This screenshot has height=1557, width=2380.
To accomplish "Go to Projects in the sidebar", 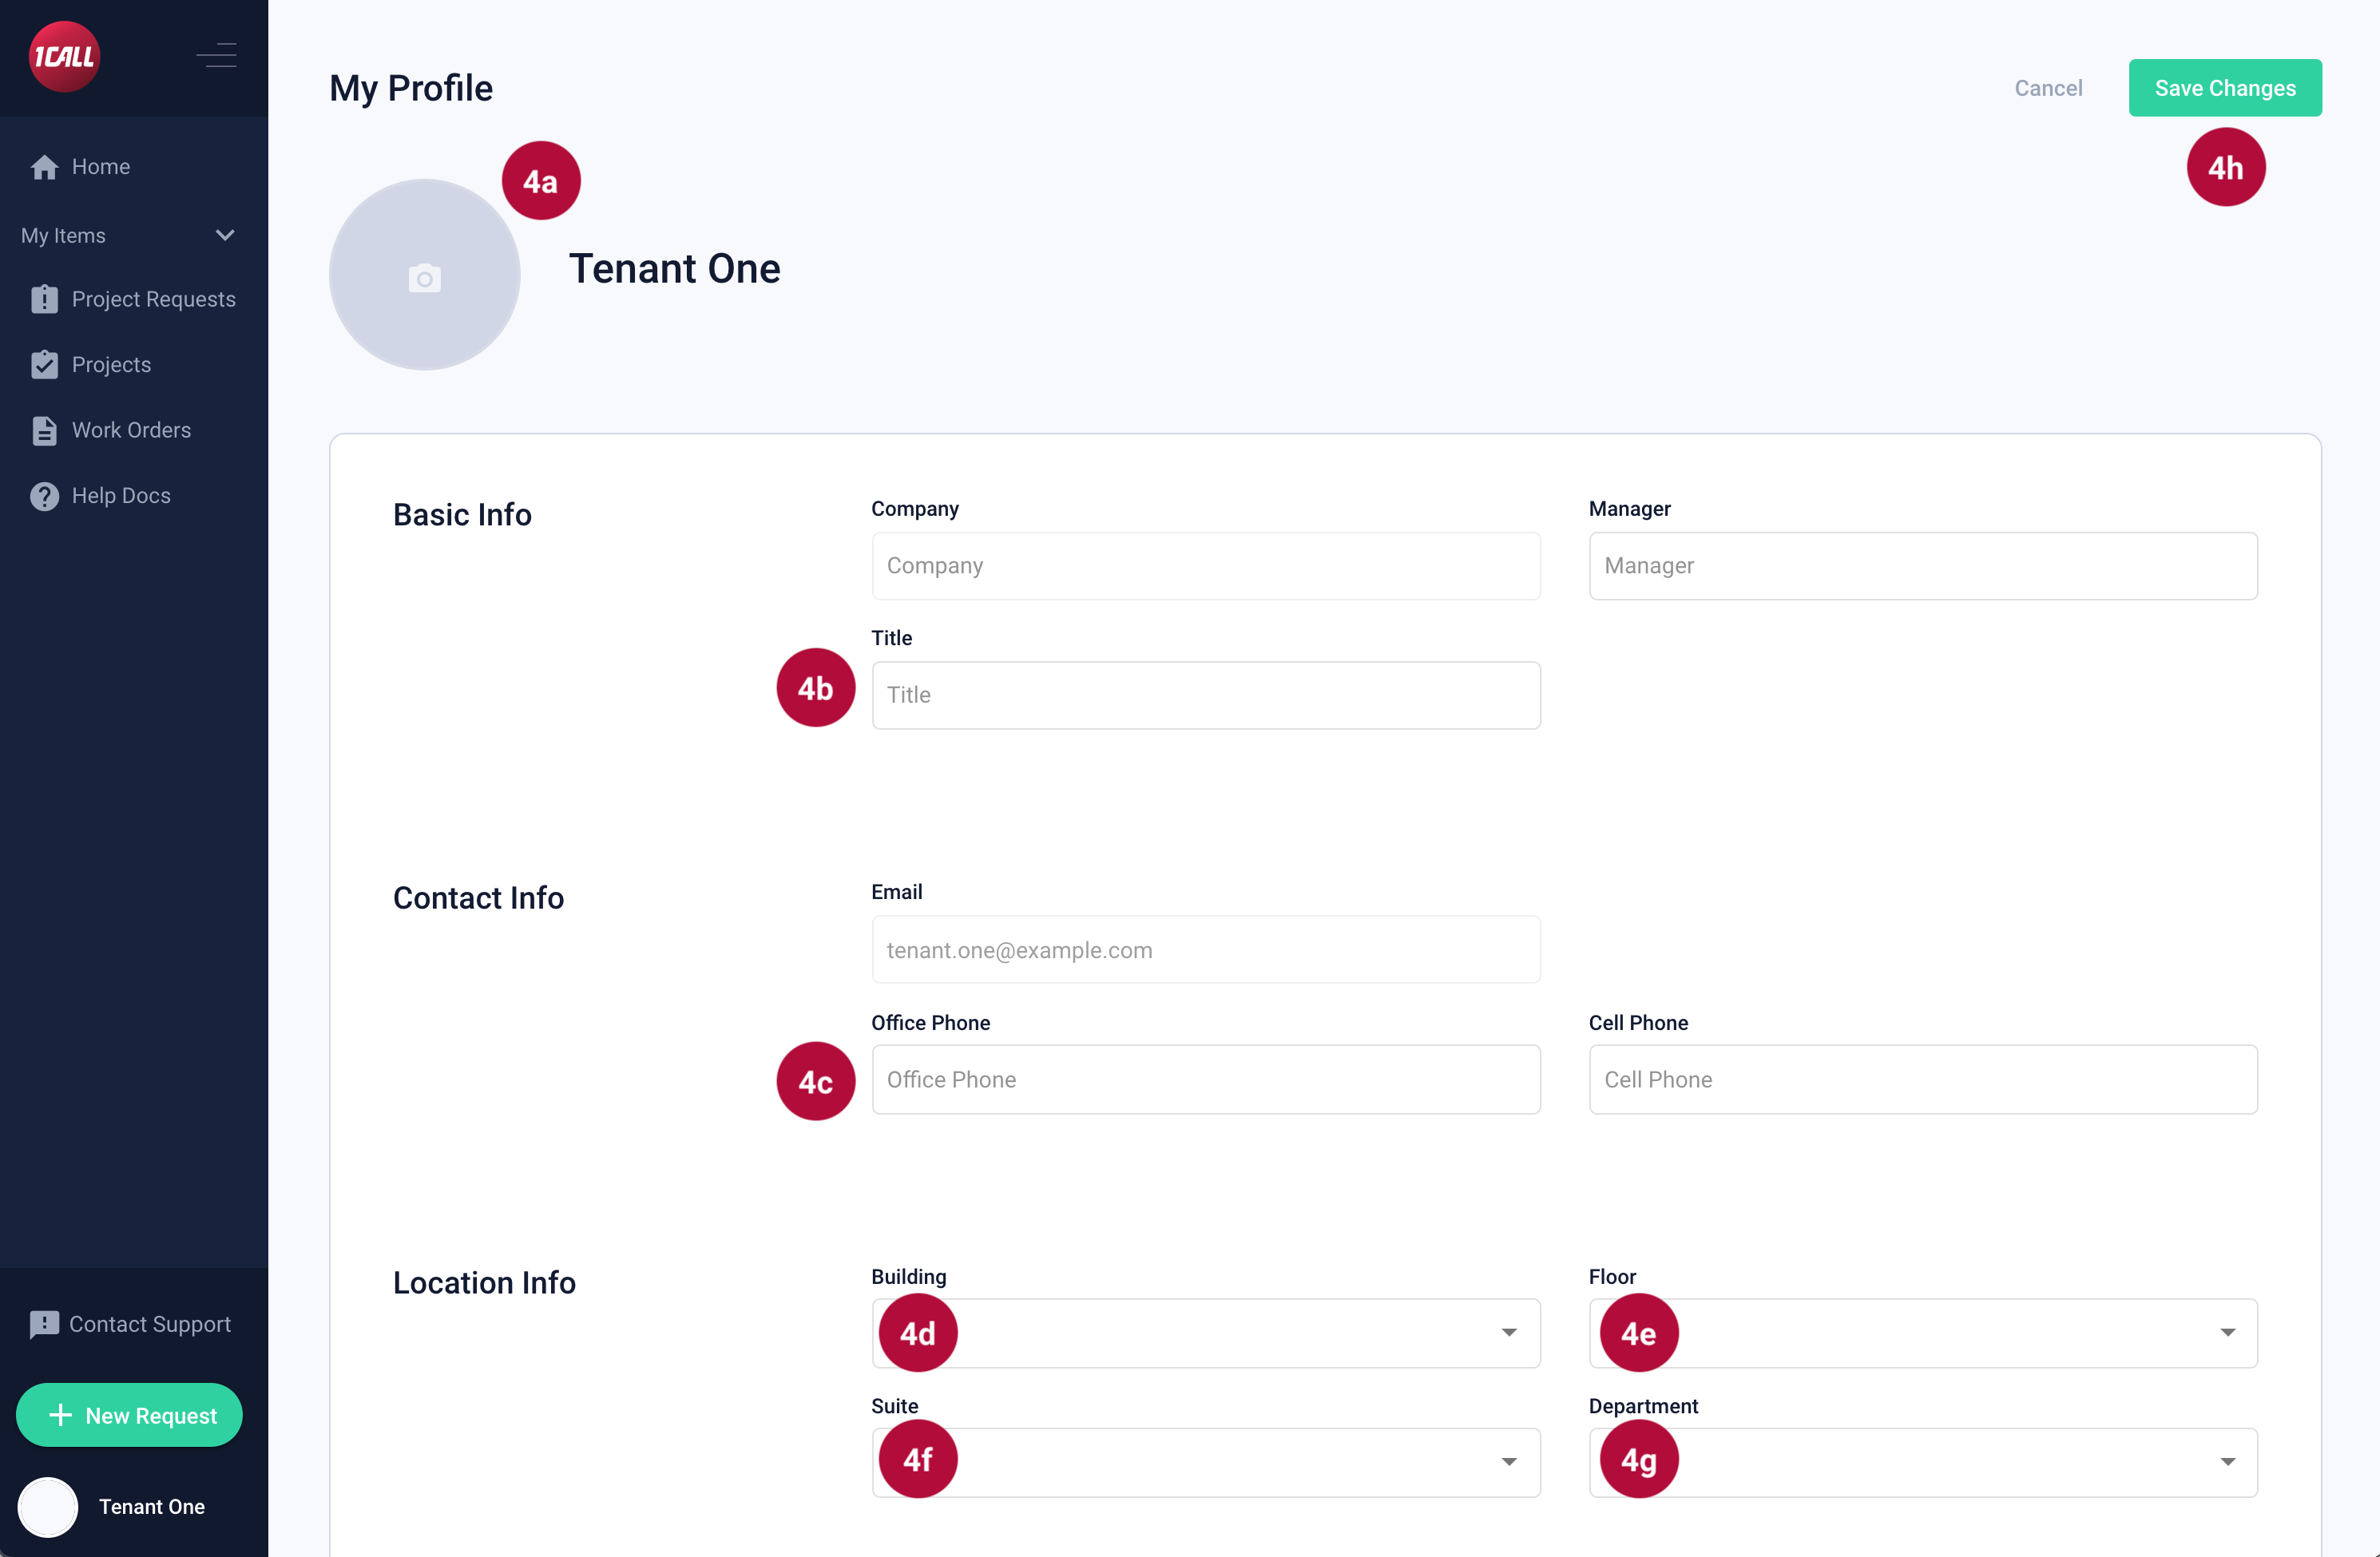I will [x=111, y=365].
